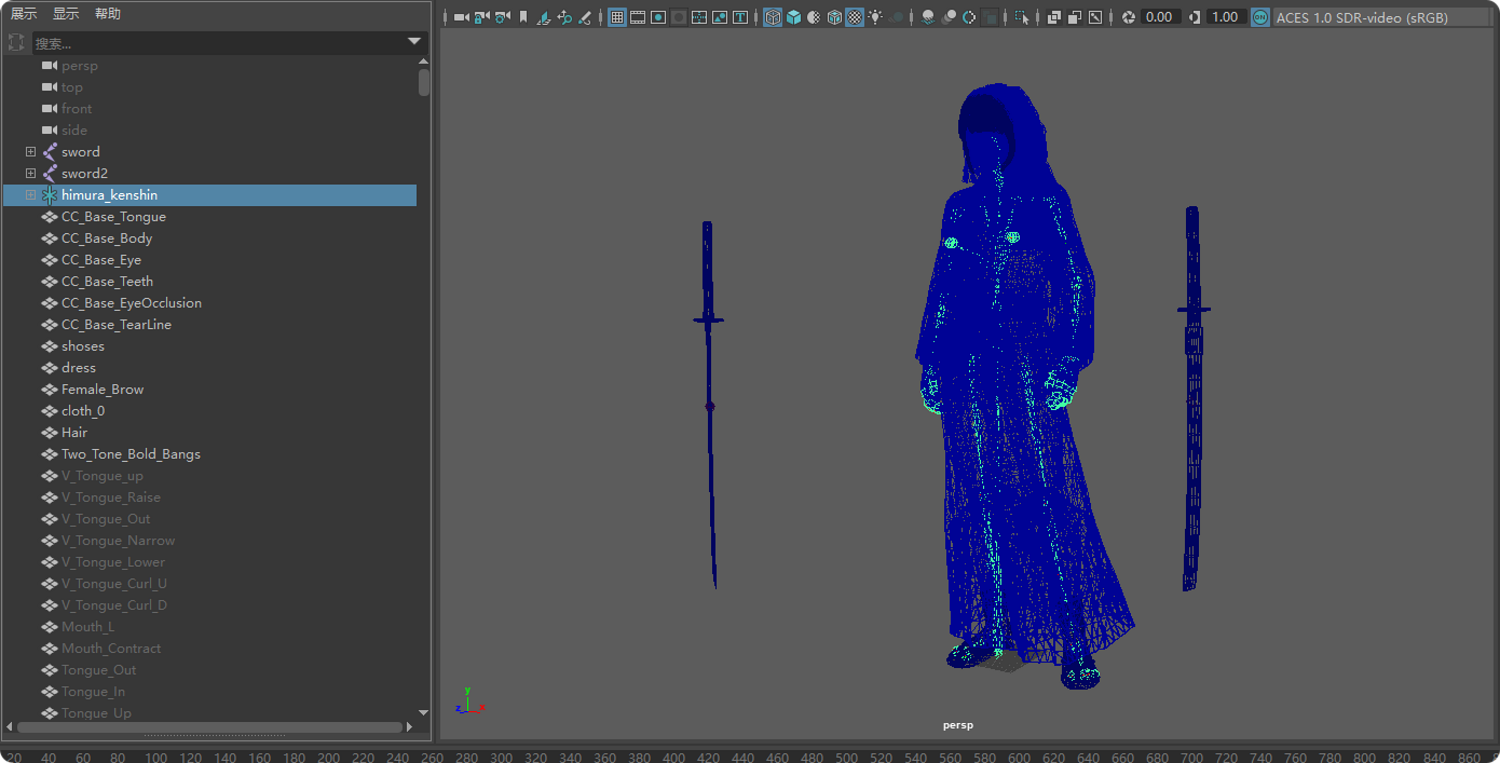This screenshot has width=1500, height=763.
Task: Toggle Multisample Anti-aliasing icon
Action: tap(969, 17)
